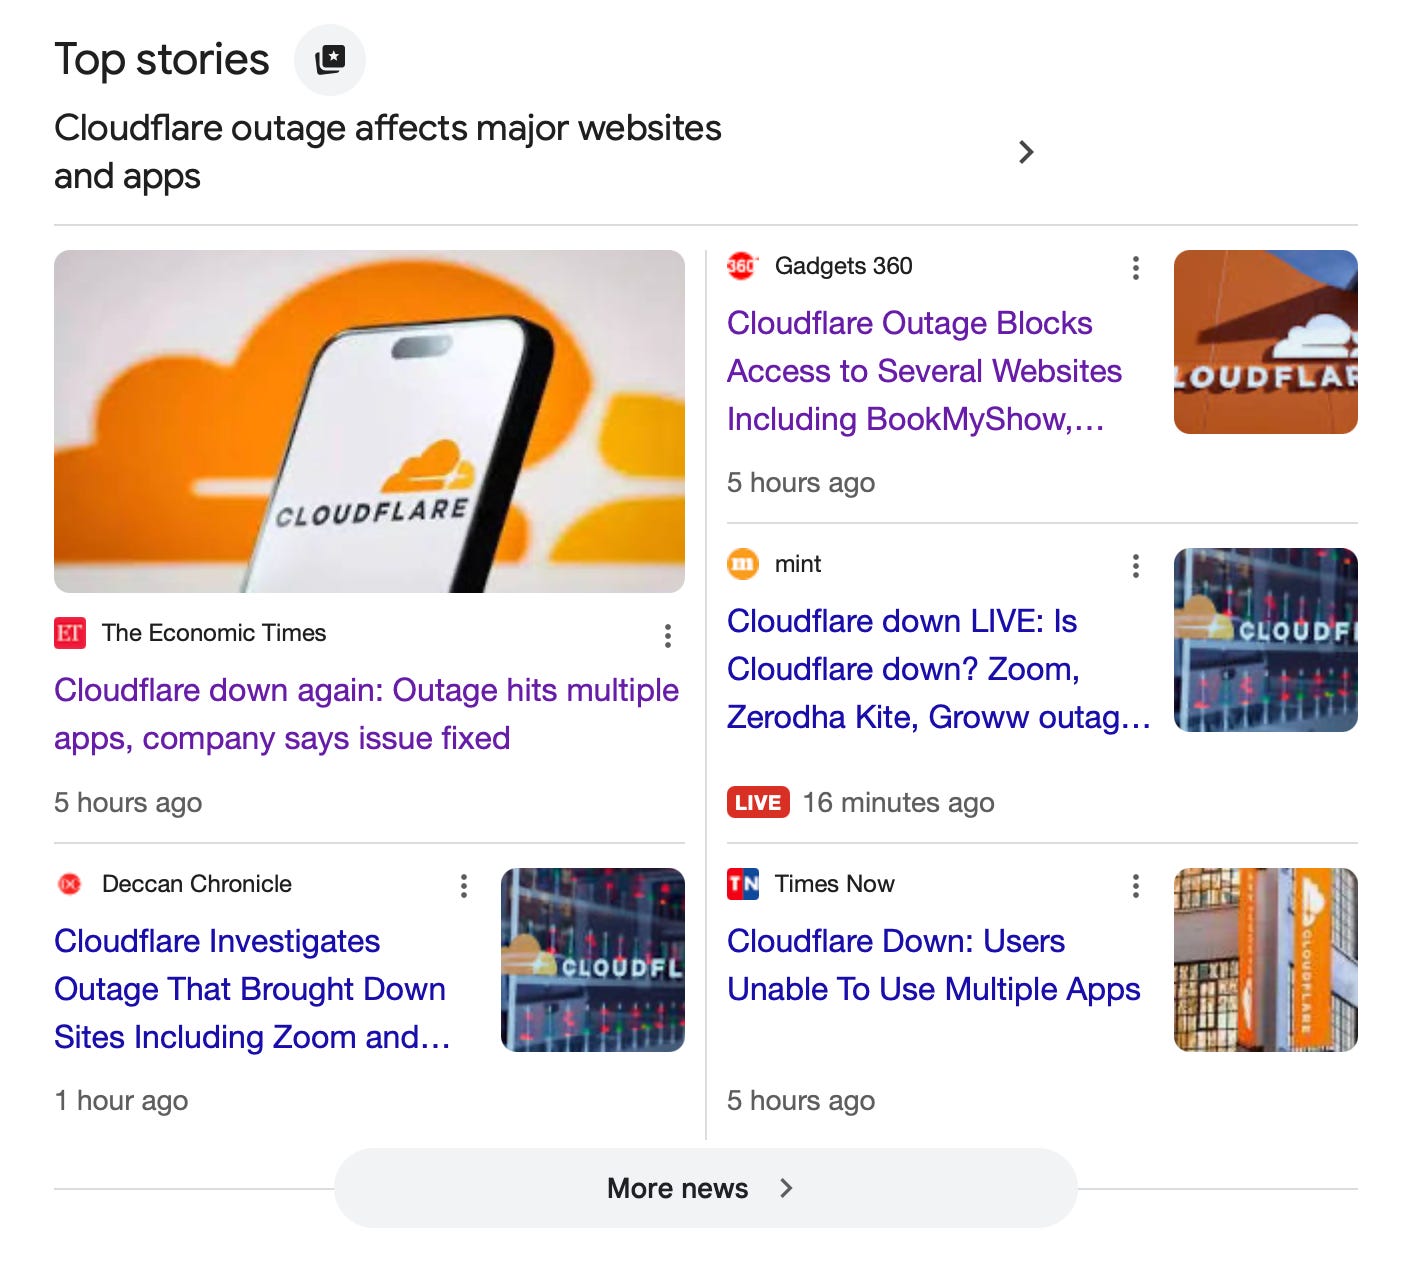
Task: Open the three-dot menu for the mint story
Action: 1136,566
